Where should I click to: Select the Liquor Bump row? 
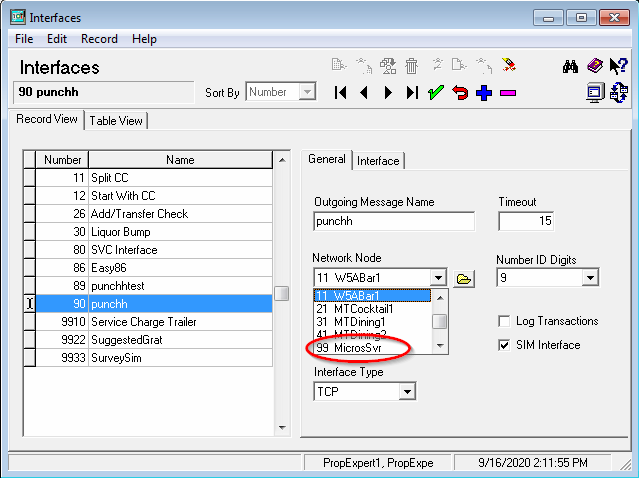point(154,232)
